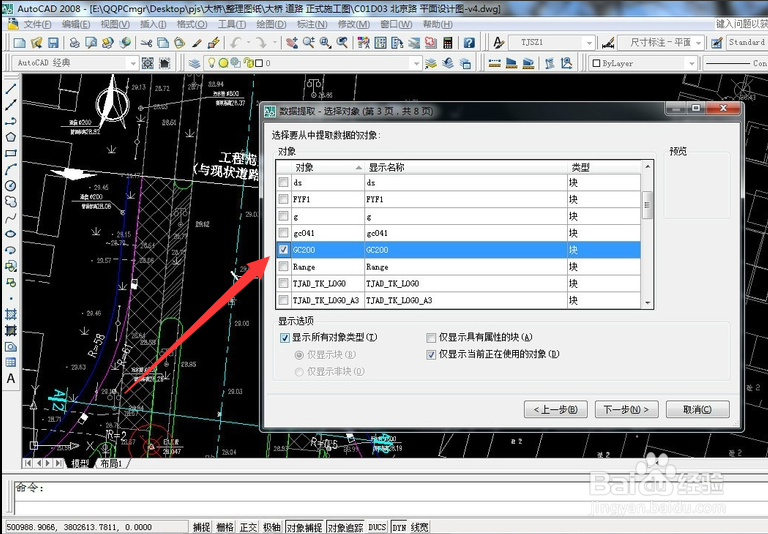
Task: Enable 仅显示具有属性的块 checkbox
Action: coord(431,338)
